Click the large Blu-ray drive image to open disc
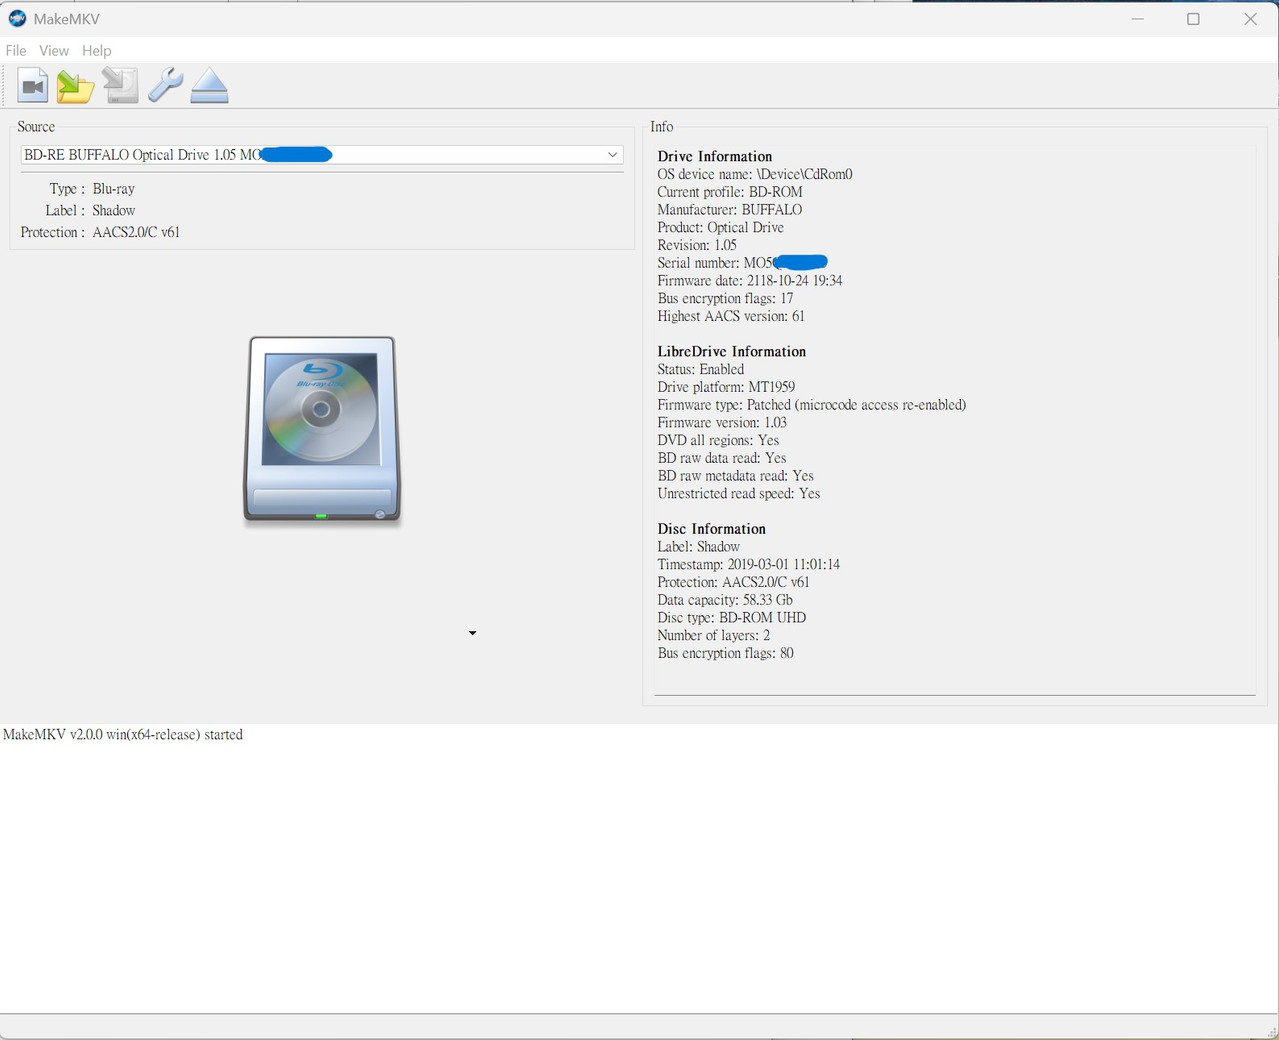 click(x=322, y=429)
